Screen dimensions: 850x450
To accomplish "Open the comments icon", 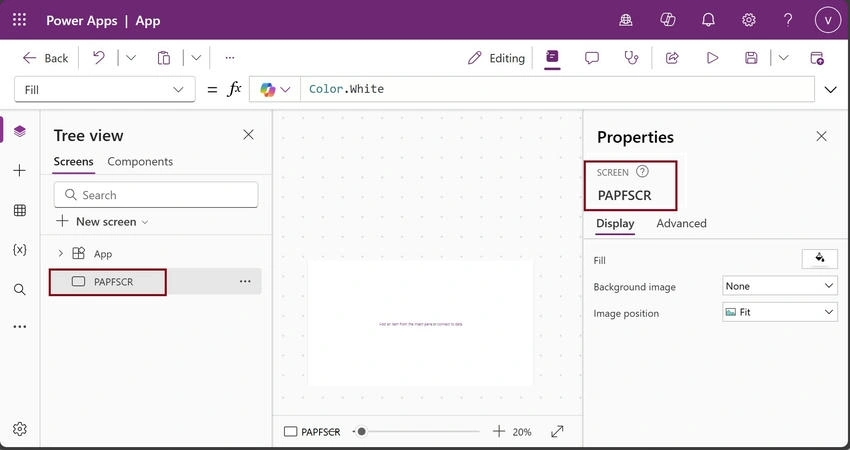I will [x=591, y=58].
